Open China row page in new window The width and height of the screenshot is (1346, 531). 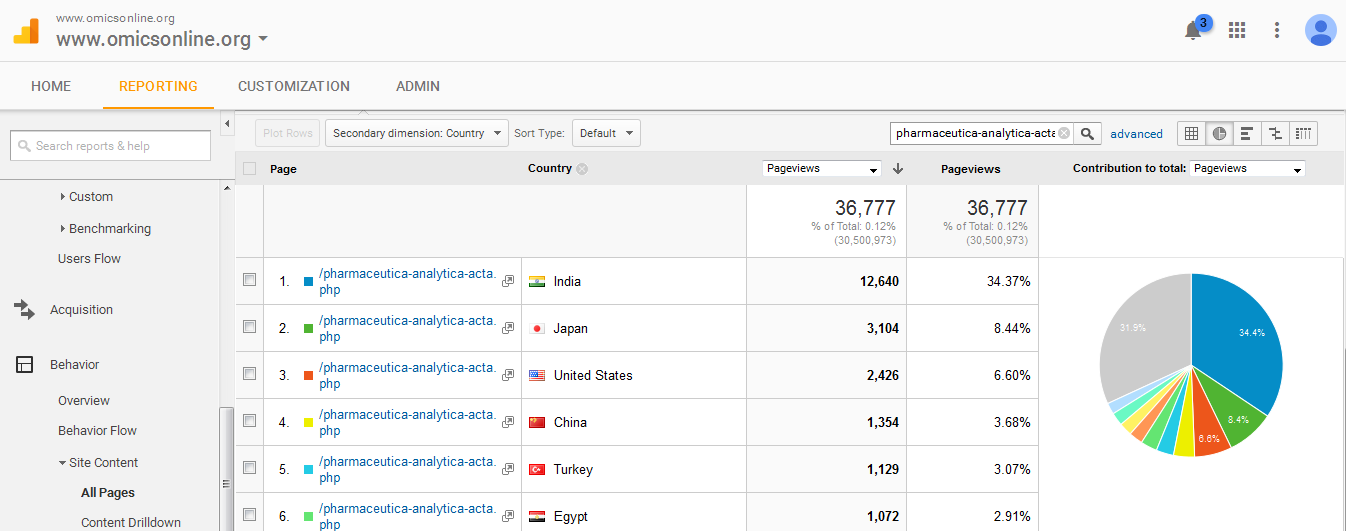tap(508, 422)
